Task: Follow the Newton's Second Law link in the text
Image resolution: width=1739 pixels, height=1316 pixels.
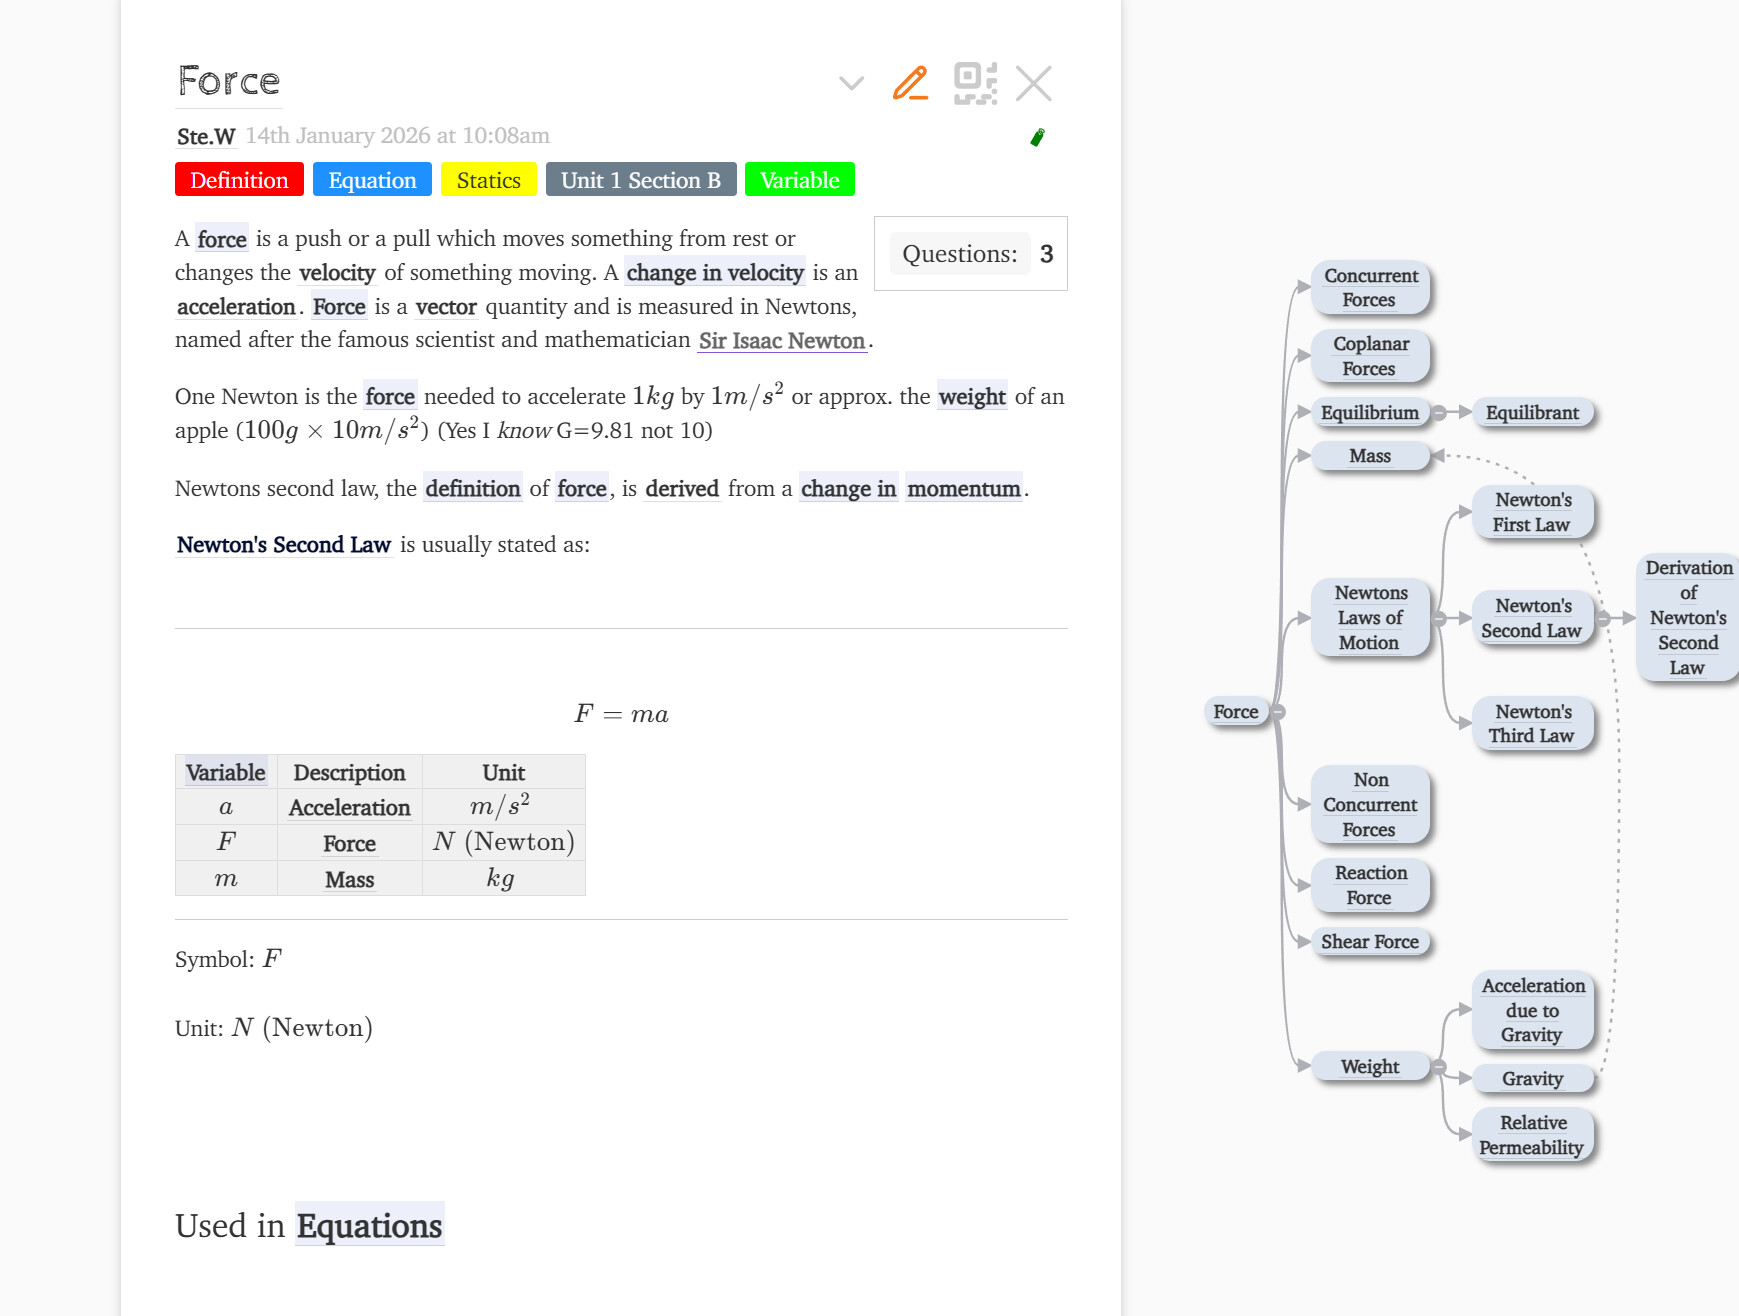Action: (x=283, y=545)
